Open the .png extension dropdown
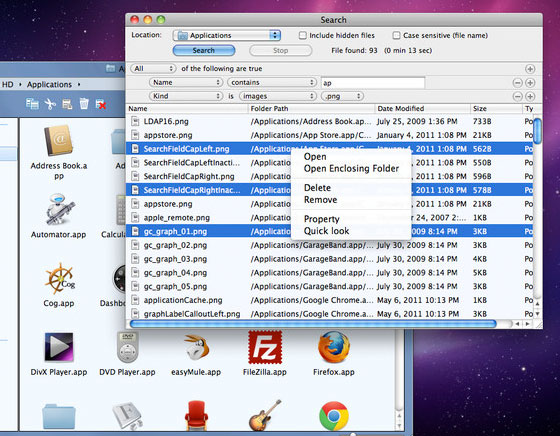Viewport: 560px width, 436px height. tap(342, 96)
